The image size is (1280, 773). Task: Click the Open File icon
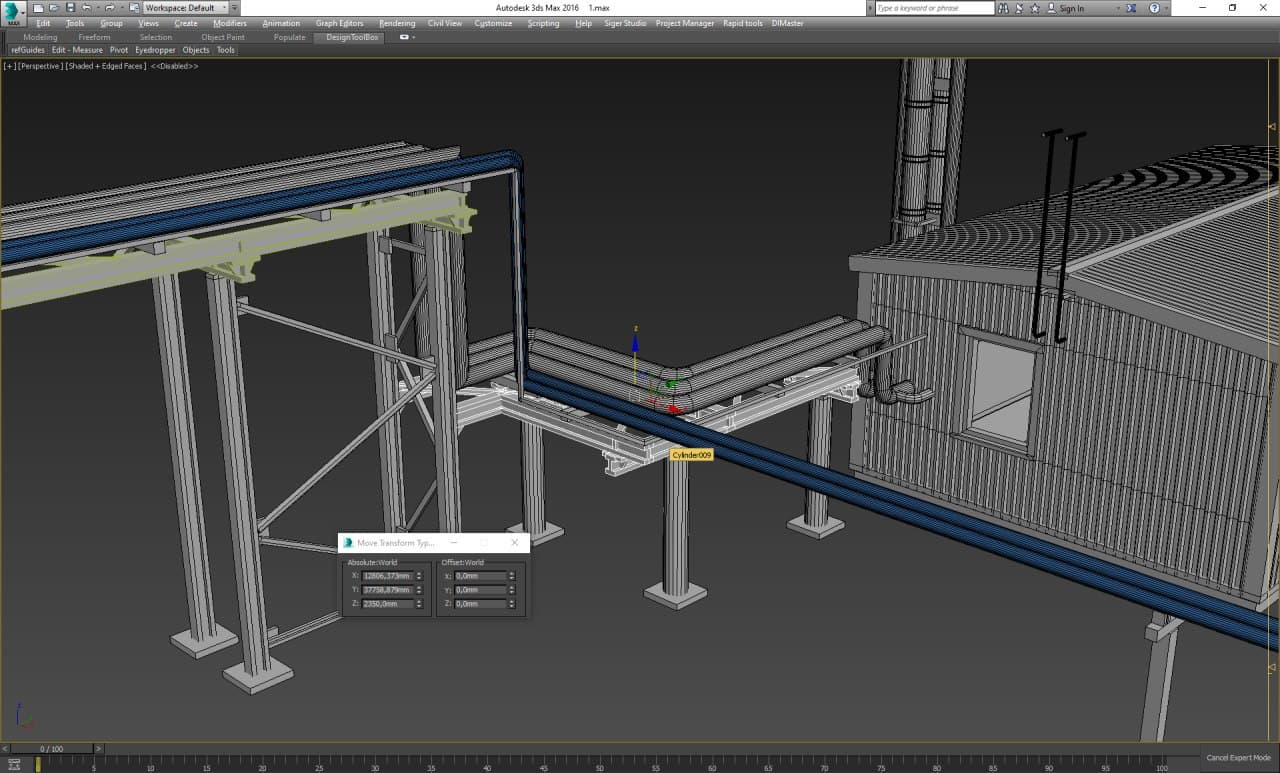[54, 8]
